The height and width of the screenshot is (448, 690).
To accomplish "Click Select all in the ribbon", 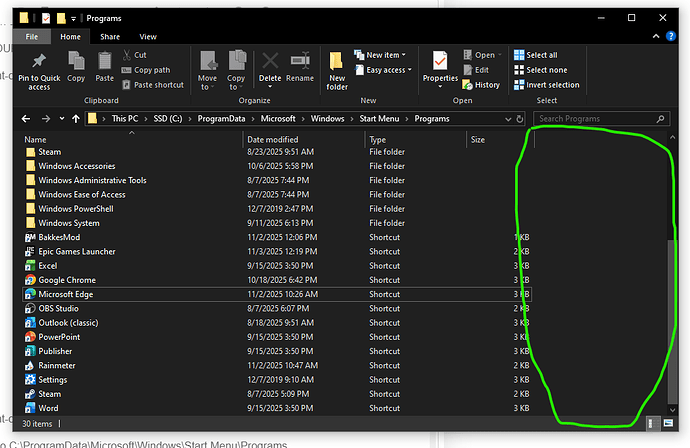I will point(541,55).
